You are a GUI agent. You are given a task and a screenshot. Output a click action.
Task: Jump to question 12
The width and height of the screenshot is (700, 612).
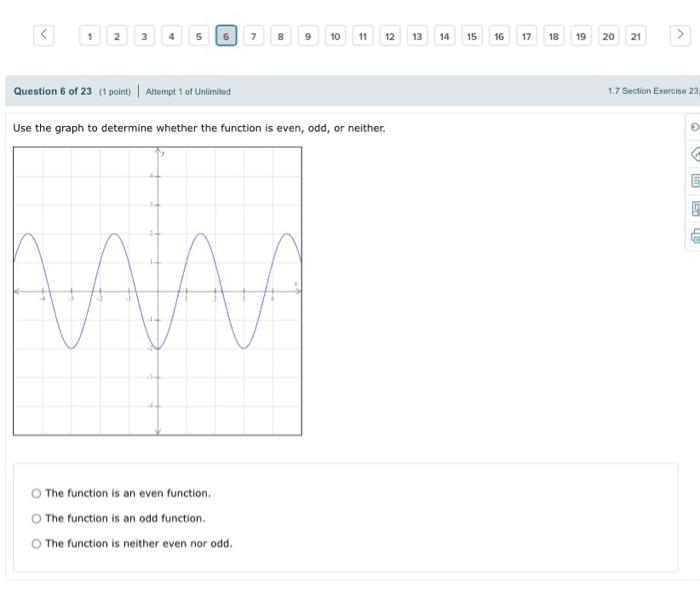[390, 36]
